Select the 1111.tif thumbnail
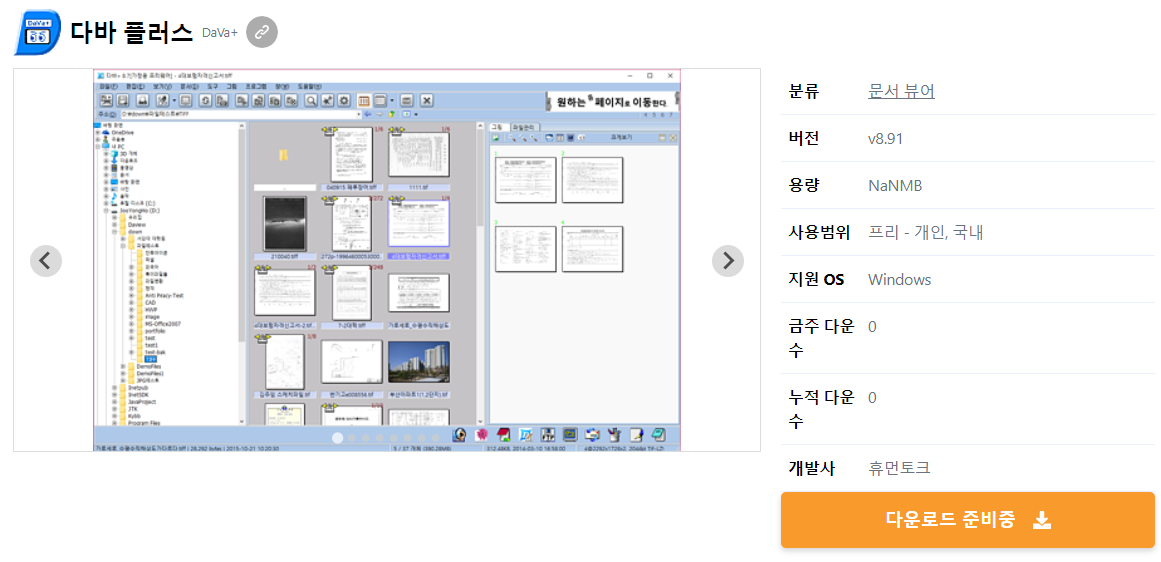Image resolution: width=1161 pixels, height=562 pixels. pyautogui.click(x=420, y=154)
